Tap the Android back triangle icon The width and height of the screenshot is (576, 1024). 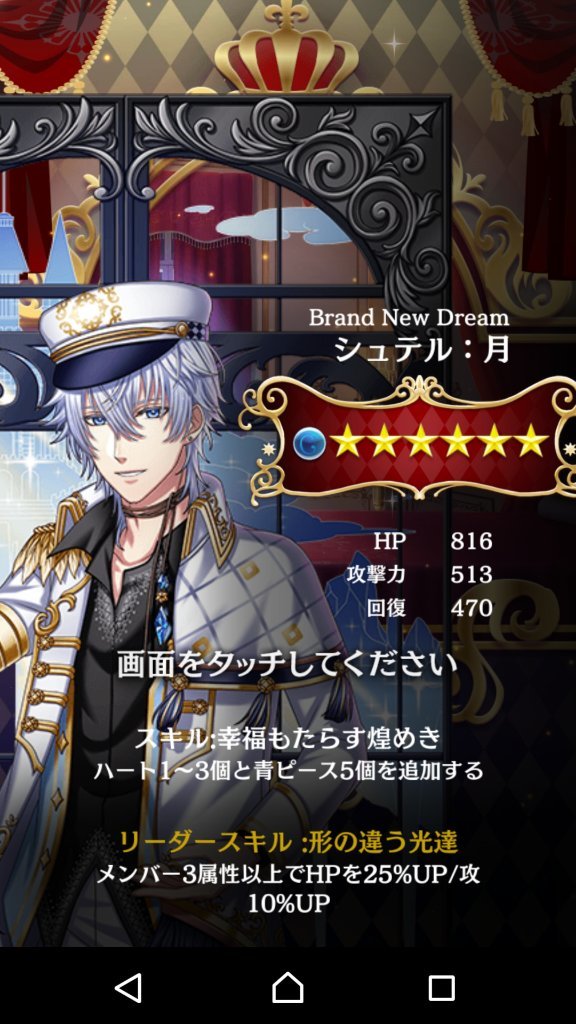129,987
